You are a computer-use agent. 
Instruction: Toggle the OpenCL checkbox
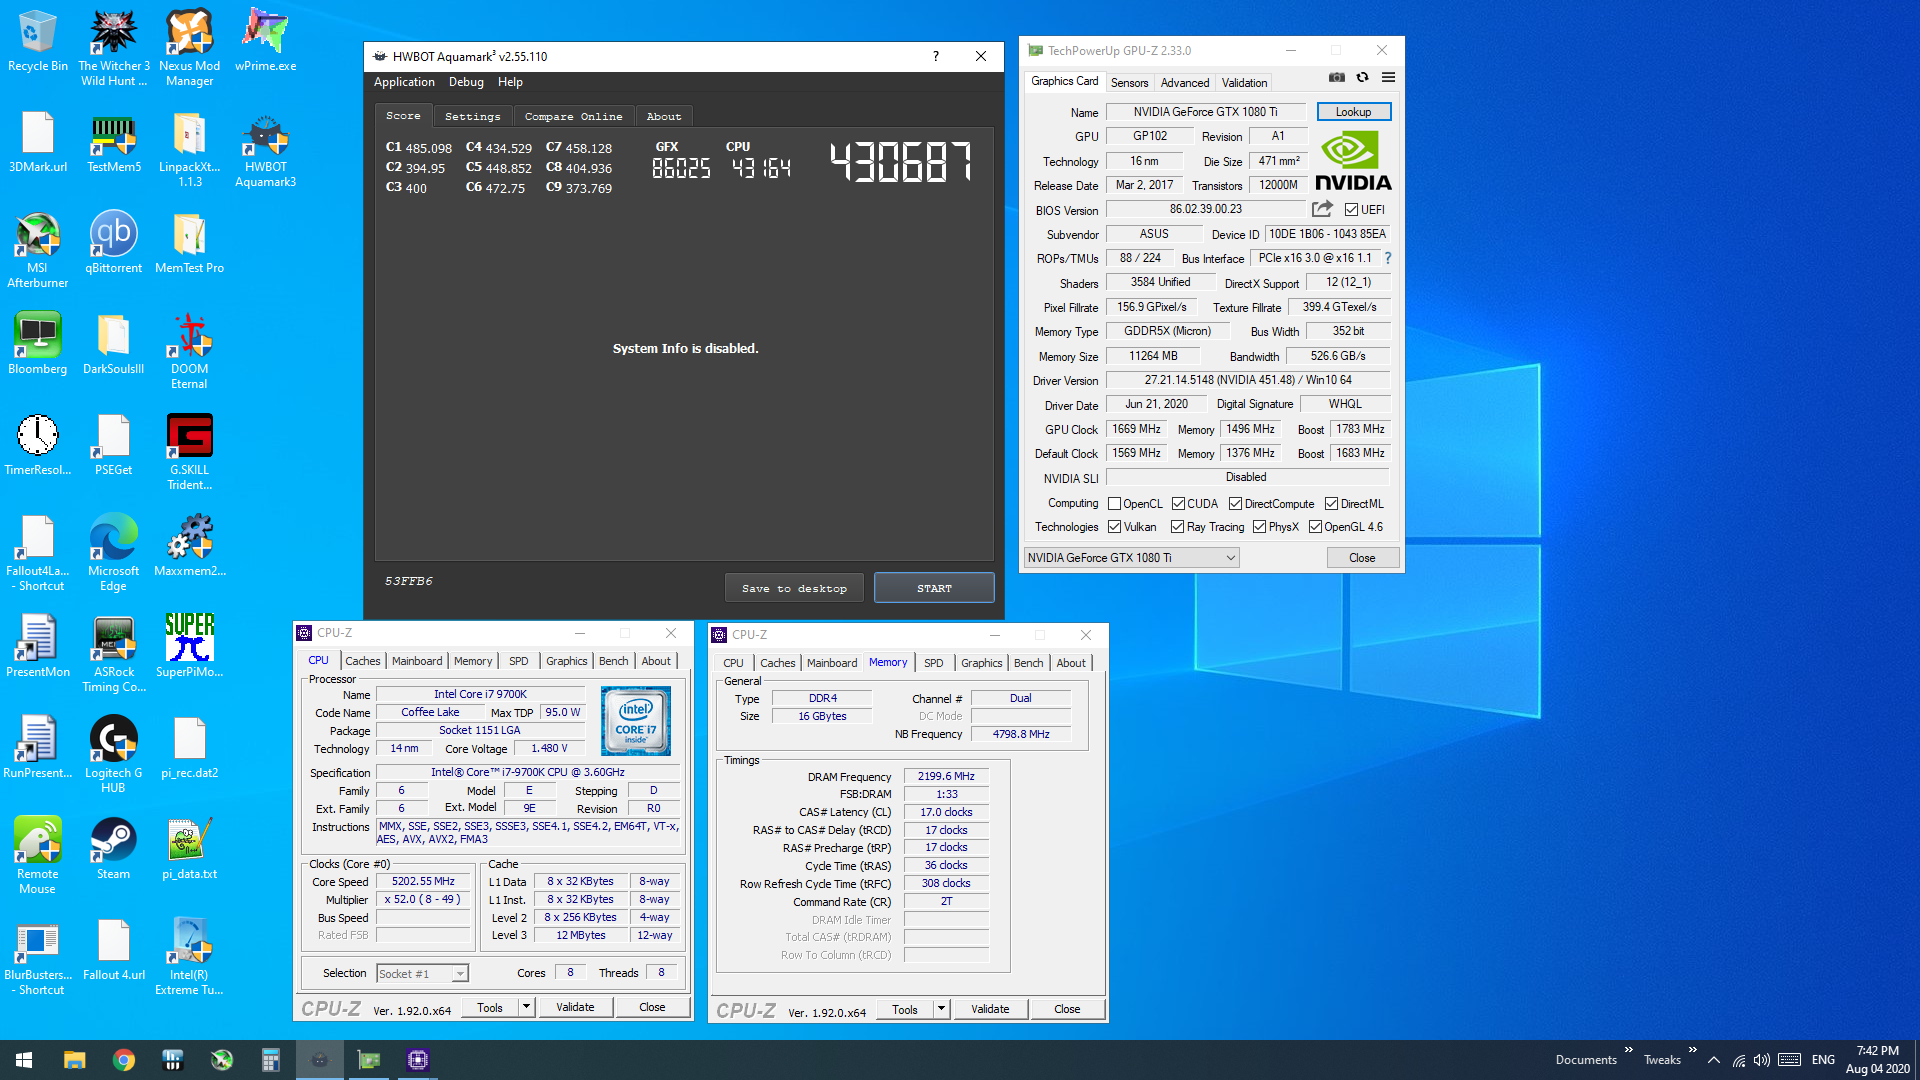(x=1114, y=504)
